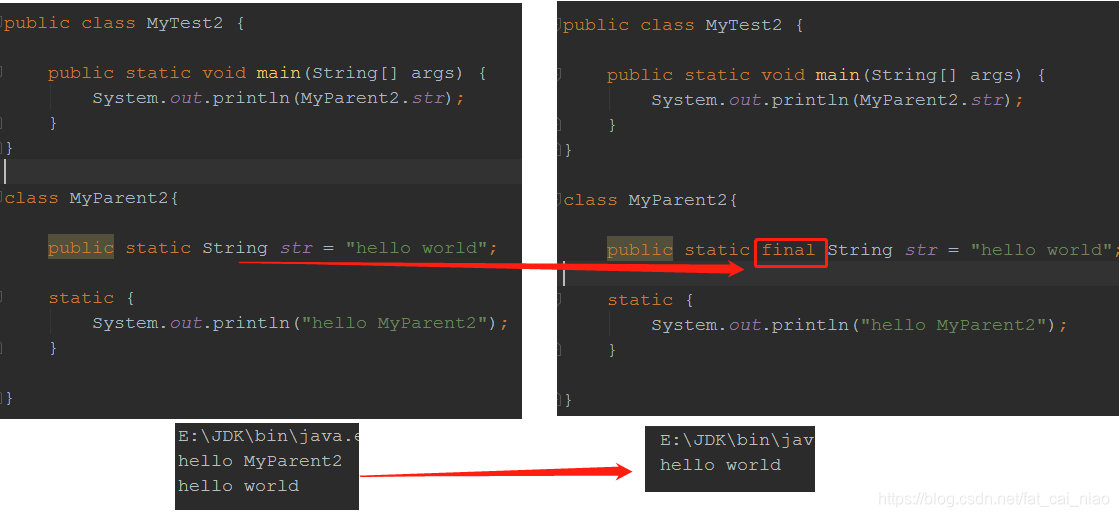Collapse main method fold marker in right editor

coord(560,74)
